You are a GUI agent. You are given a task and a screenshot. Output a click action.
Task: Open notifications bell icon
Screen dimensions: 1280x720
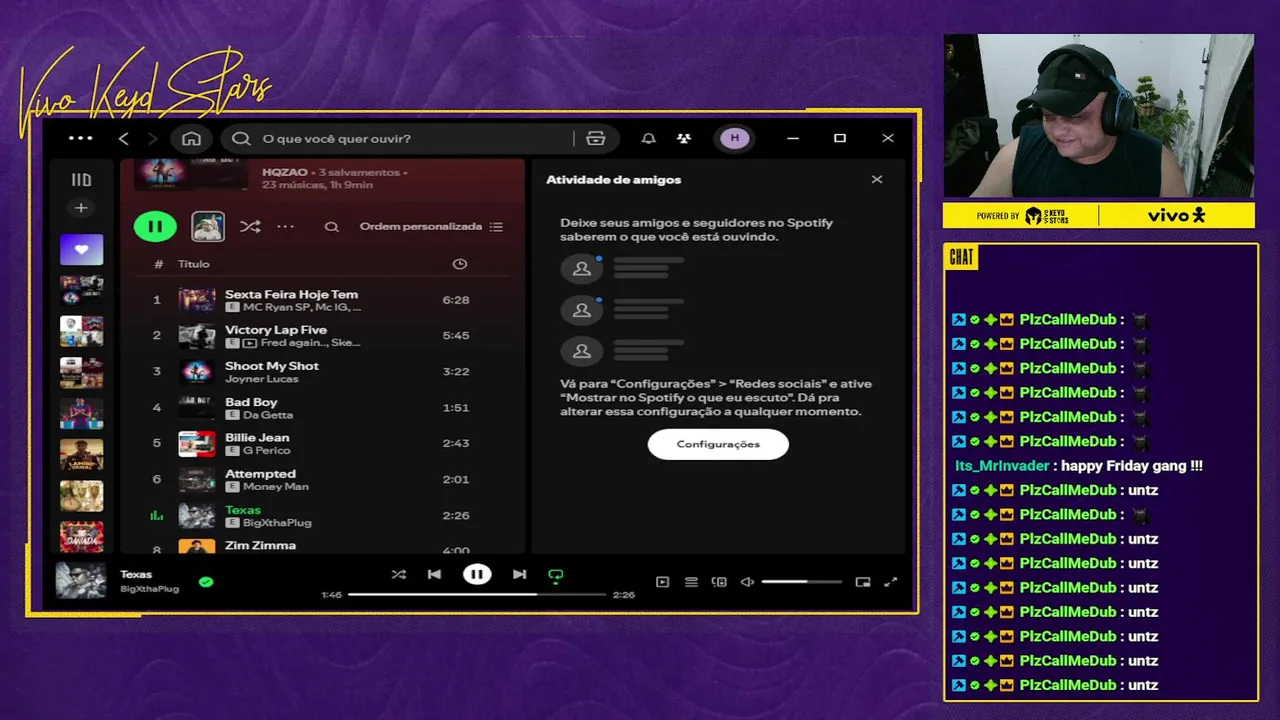648,138
